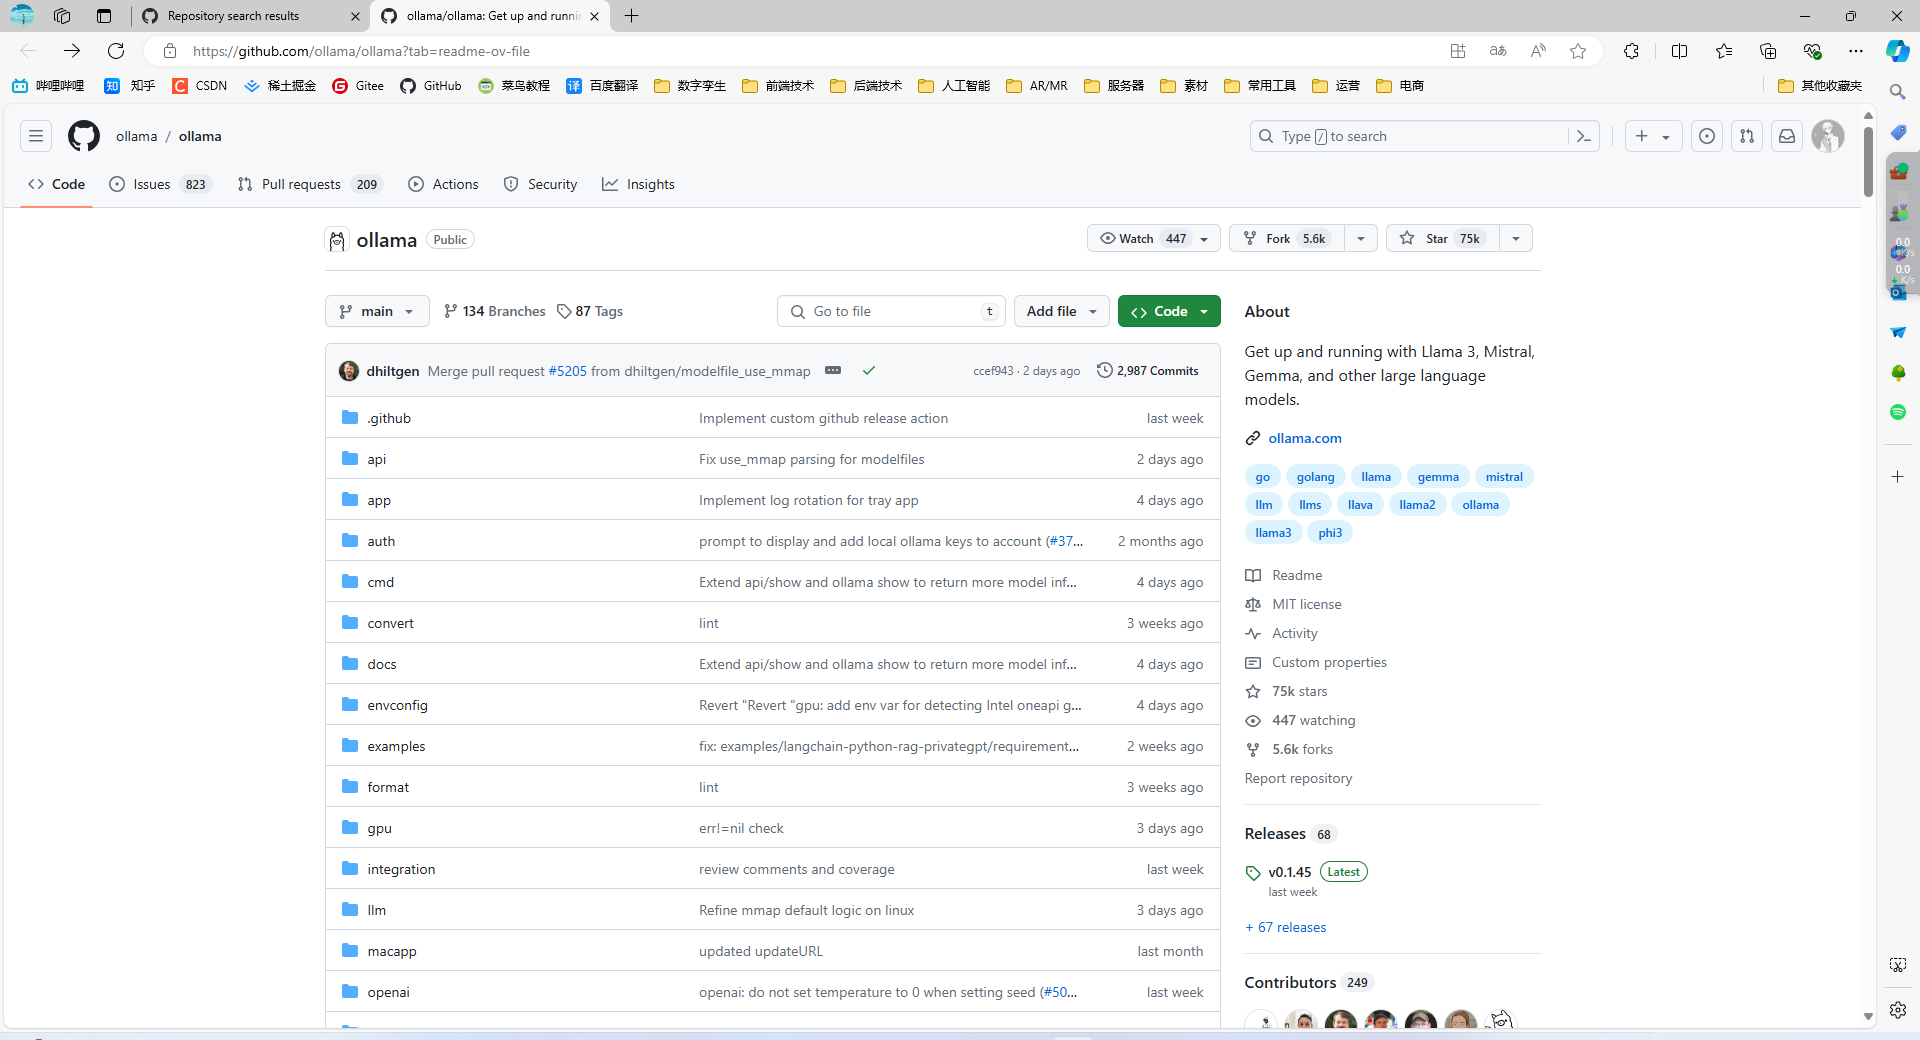Visit the ollama.com website link

pos(1305,438)
